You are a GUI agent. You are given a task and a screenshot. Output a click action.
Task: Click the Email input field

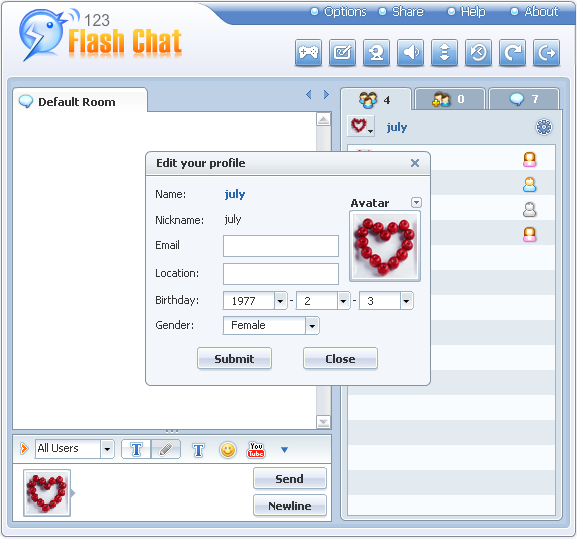[x=281, y=246]
